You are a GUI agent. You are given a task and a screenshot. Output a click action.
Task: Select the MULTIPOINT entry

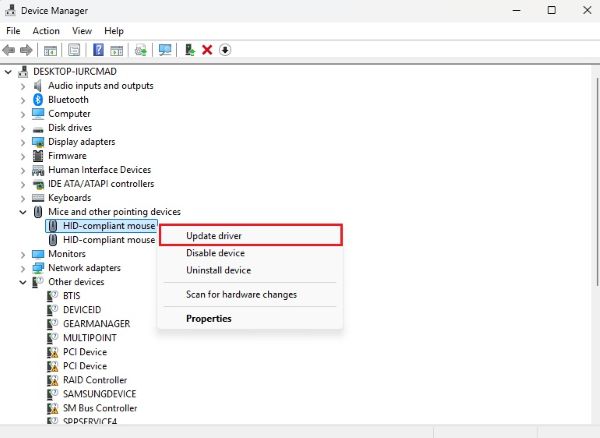[x=90, y=338]
